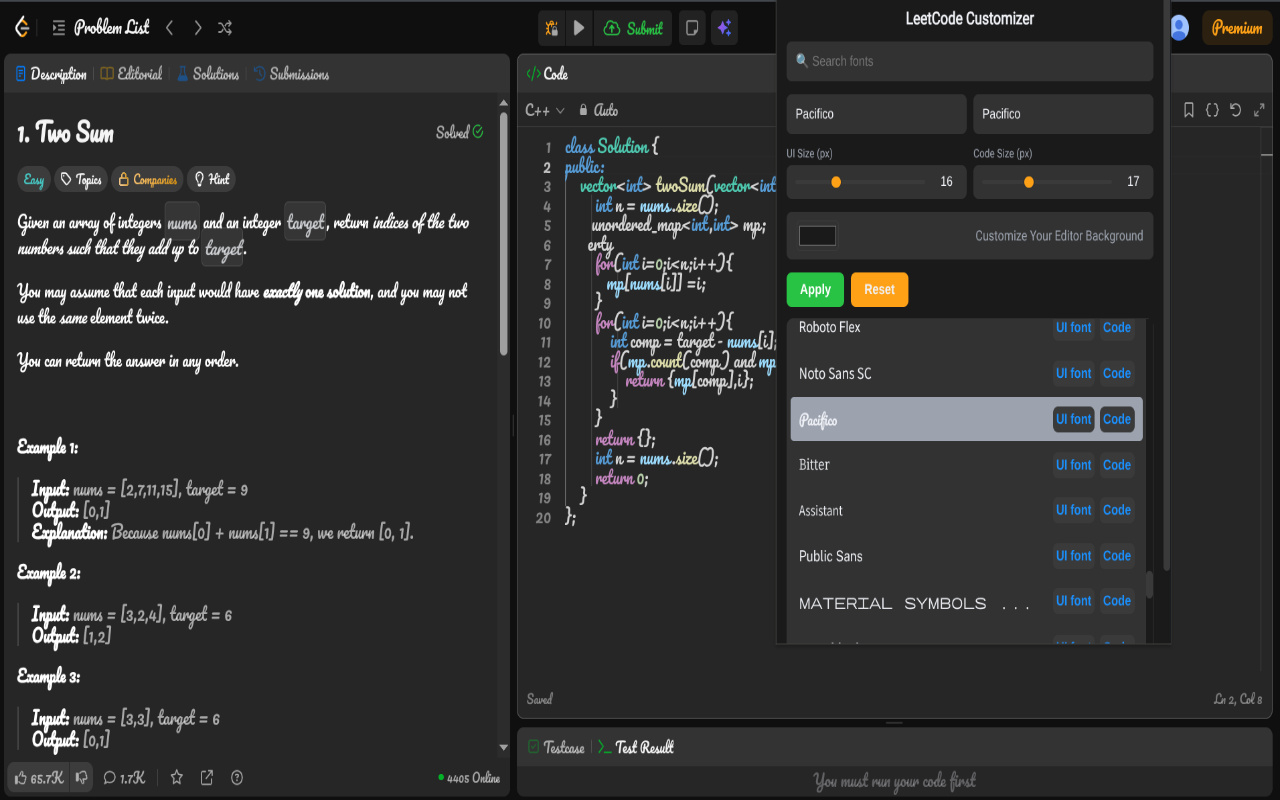Expand the Hint tag
Viewport: 1280px width, 800px height.
click(211, 180)
